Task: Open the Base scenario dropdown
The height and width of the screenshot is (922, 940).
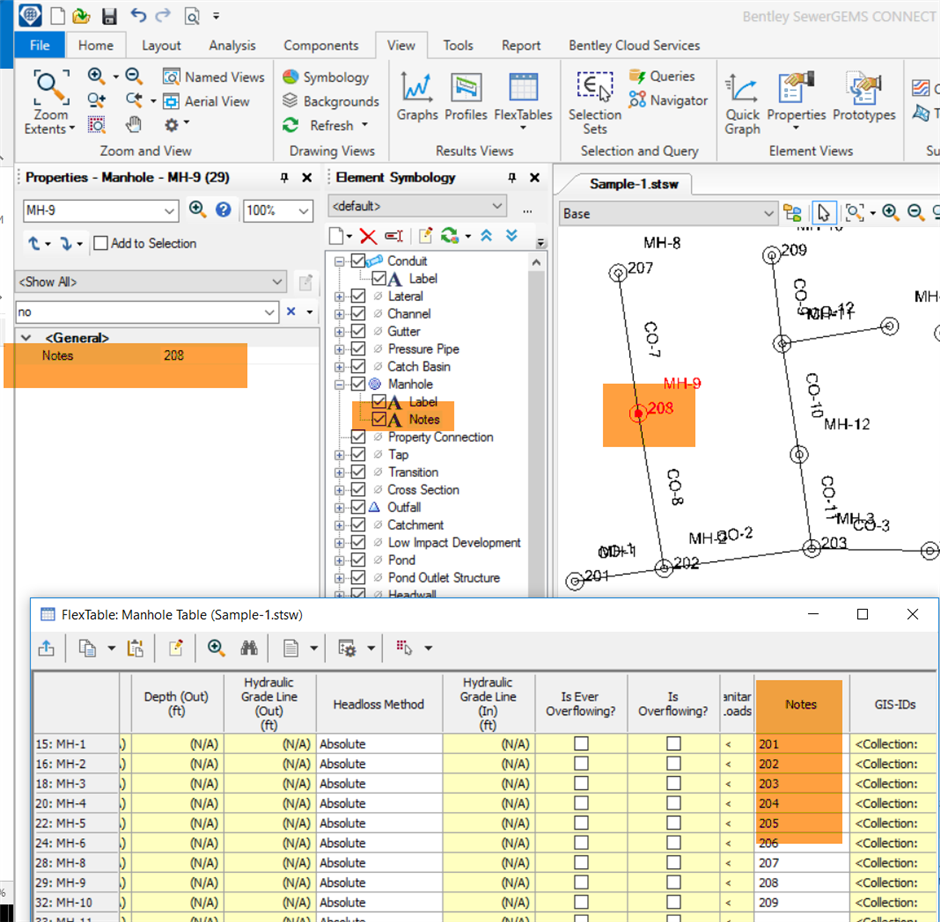Action: [x=768, y=213]
